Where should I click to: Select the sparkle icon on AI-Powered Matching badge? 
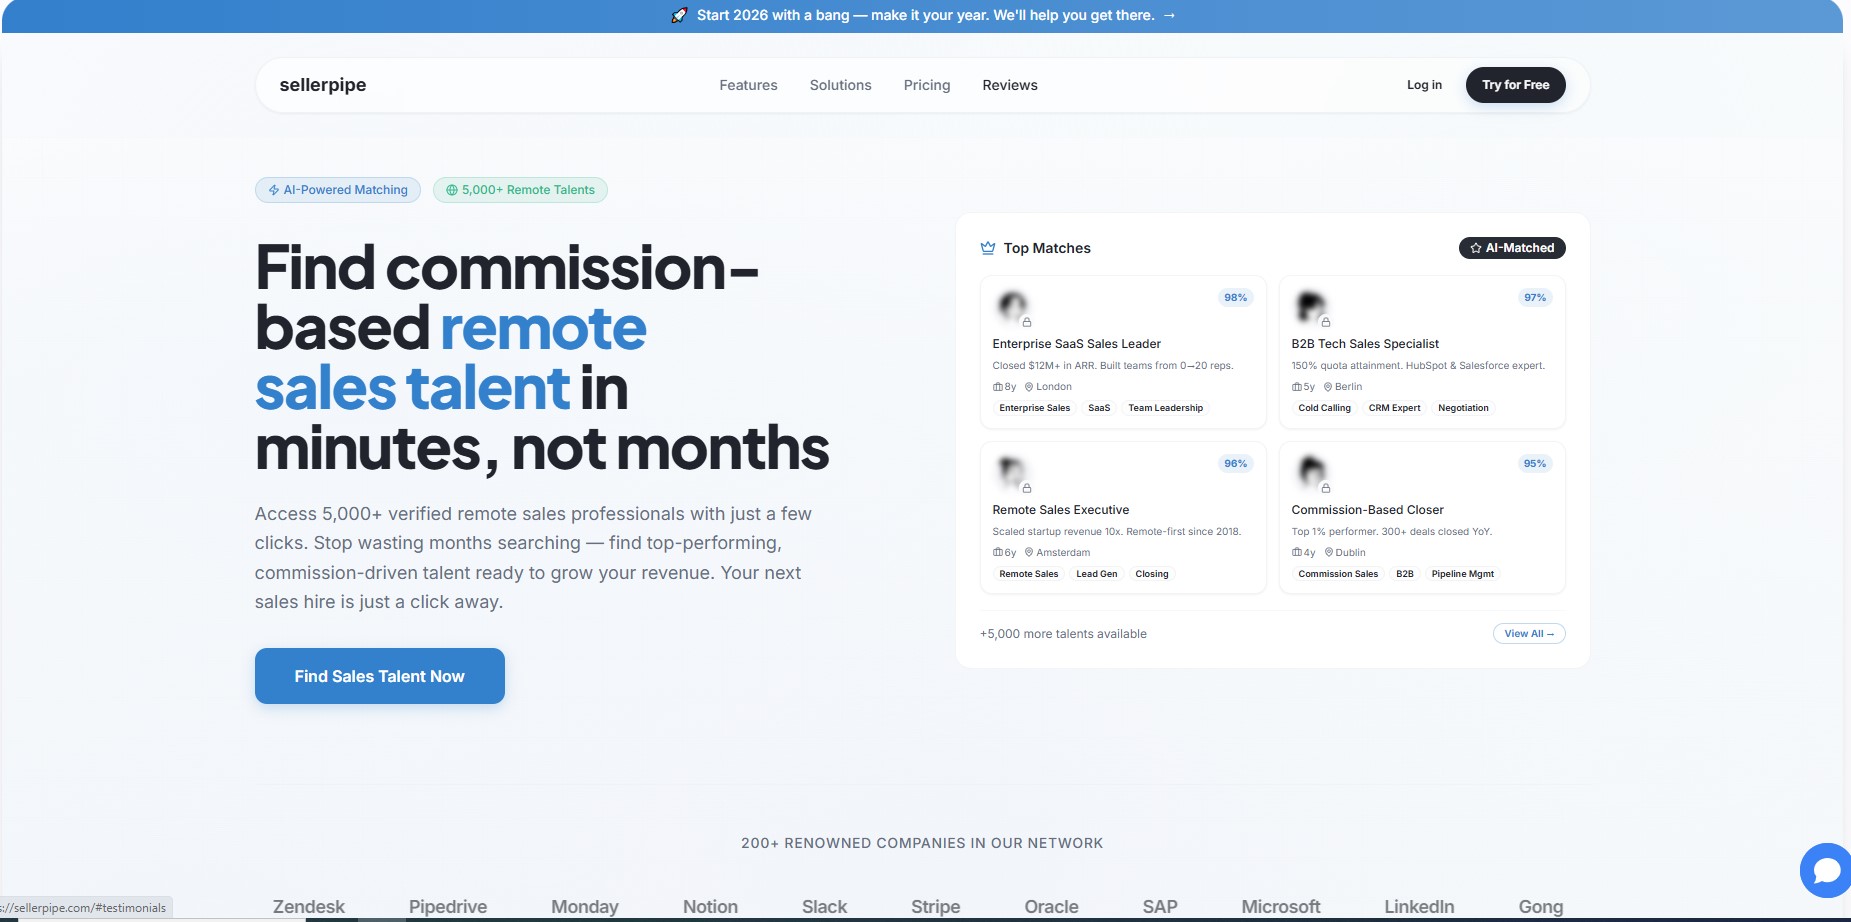pos(272,189)
